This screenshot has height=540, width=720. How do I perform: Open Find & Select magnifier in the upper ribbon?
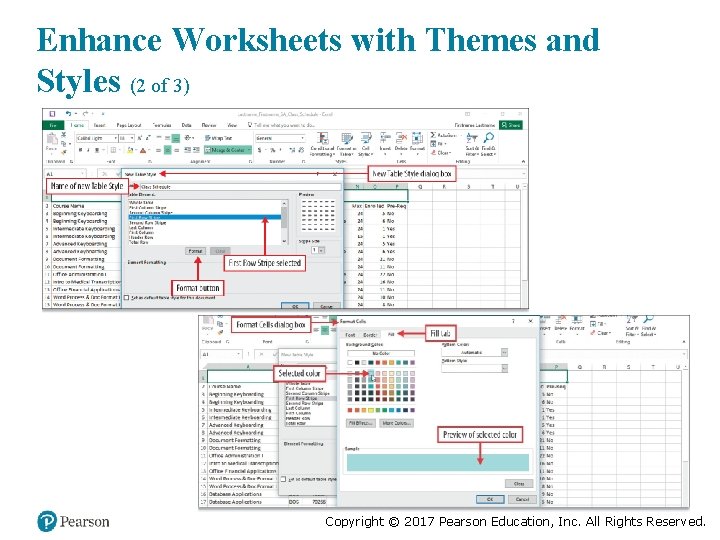coord(489,144)
